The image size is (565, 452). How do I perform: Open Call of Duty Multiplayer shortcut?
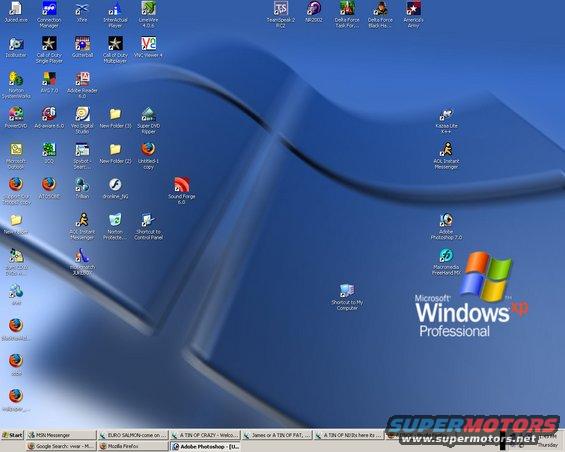(115, 50)
